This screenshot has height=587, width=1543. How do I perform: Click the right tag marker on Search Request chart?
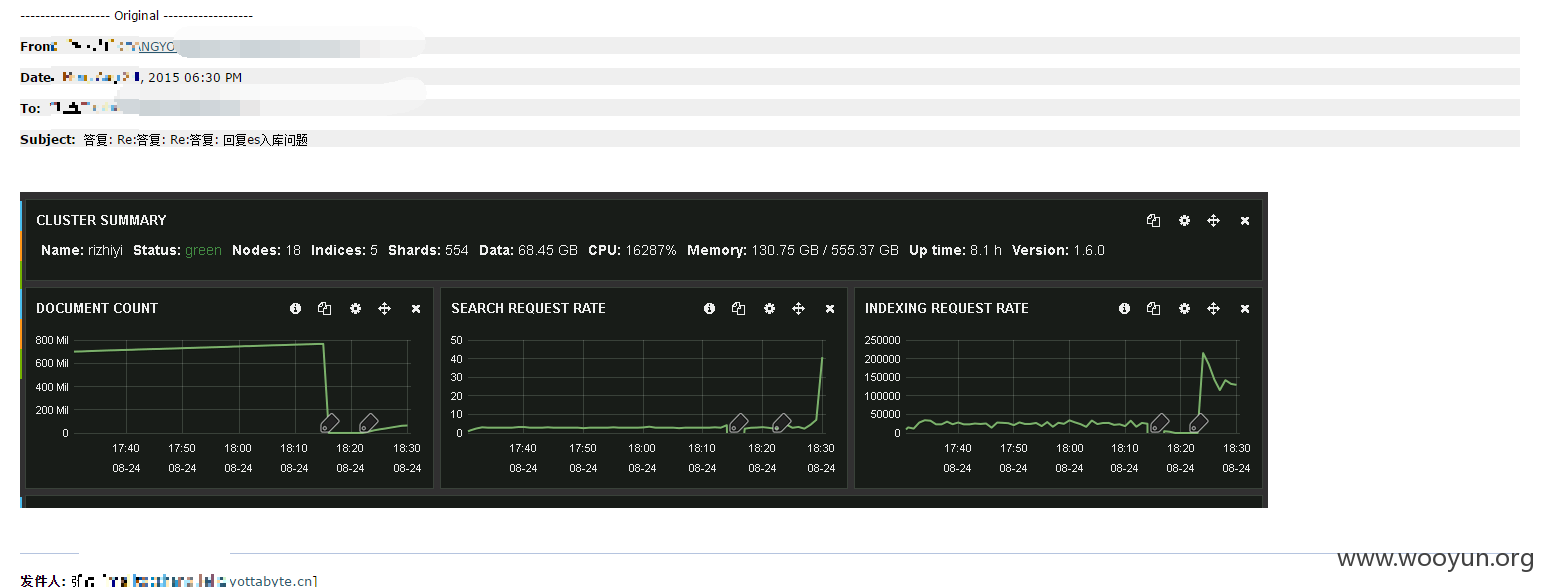781,423
